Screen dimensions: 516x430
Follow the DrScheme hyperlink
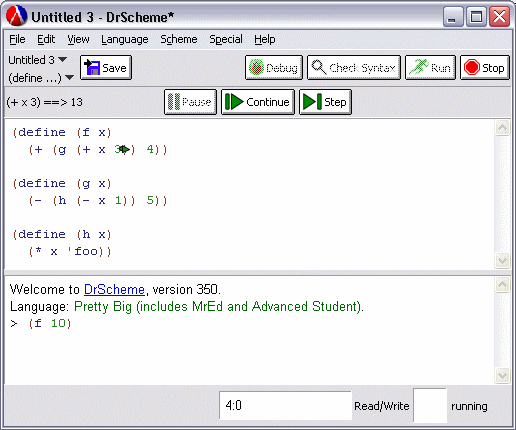[114, 289]
